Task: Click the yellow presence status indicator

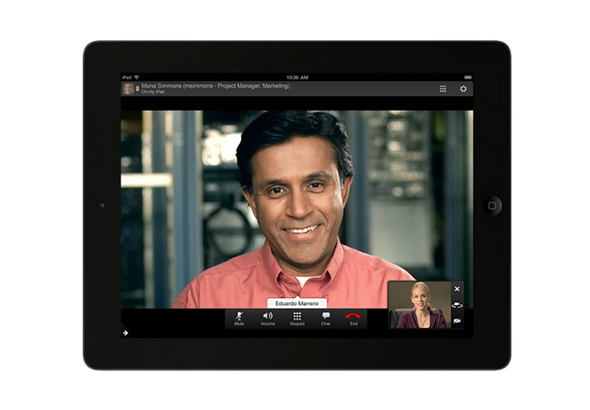Action: [x=137, y=88]
